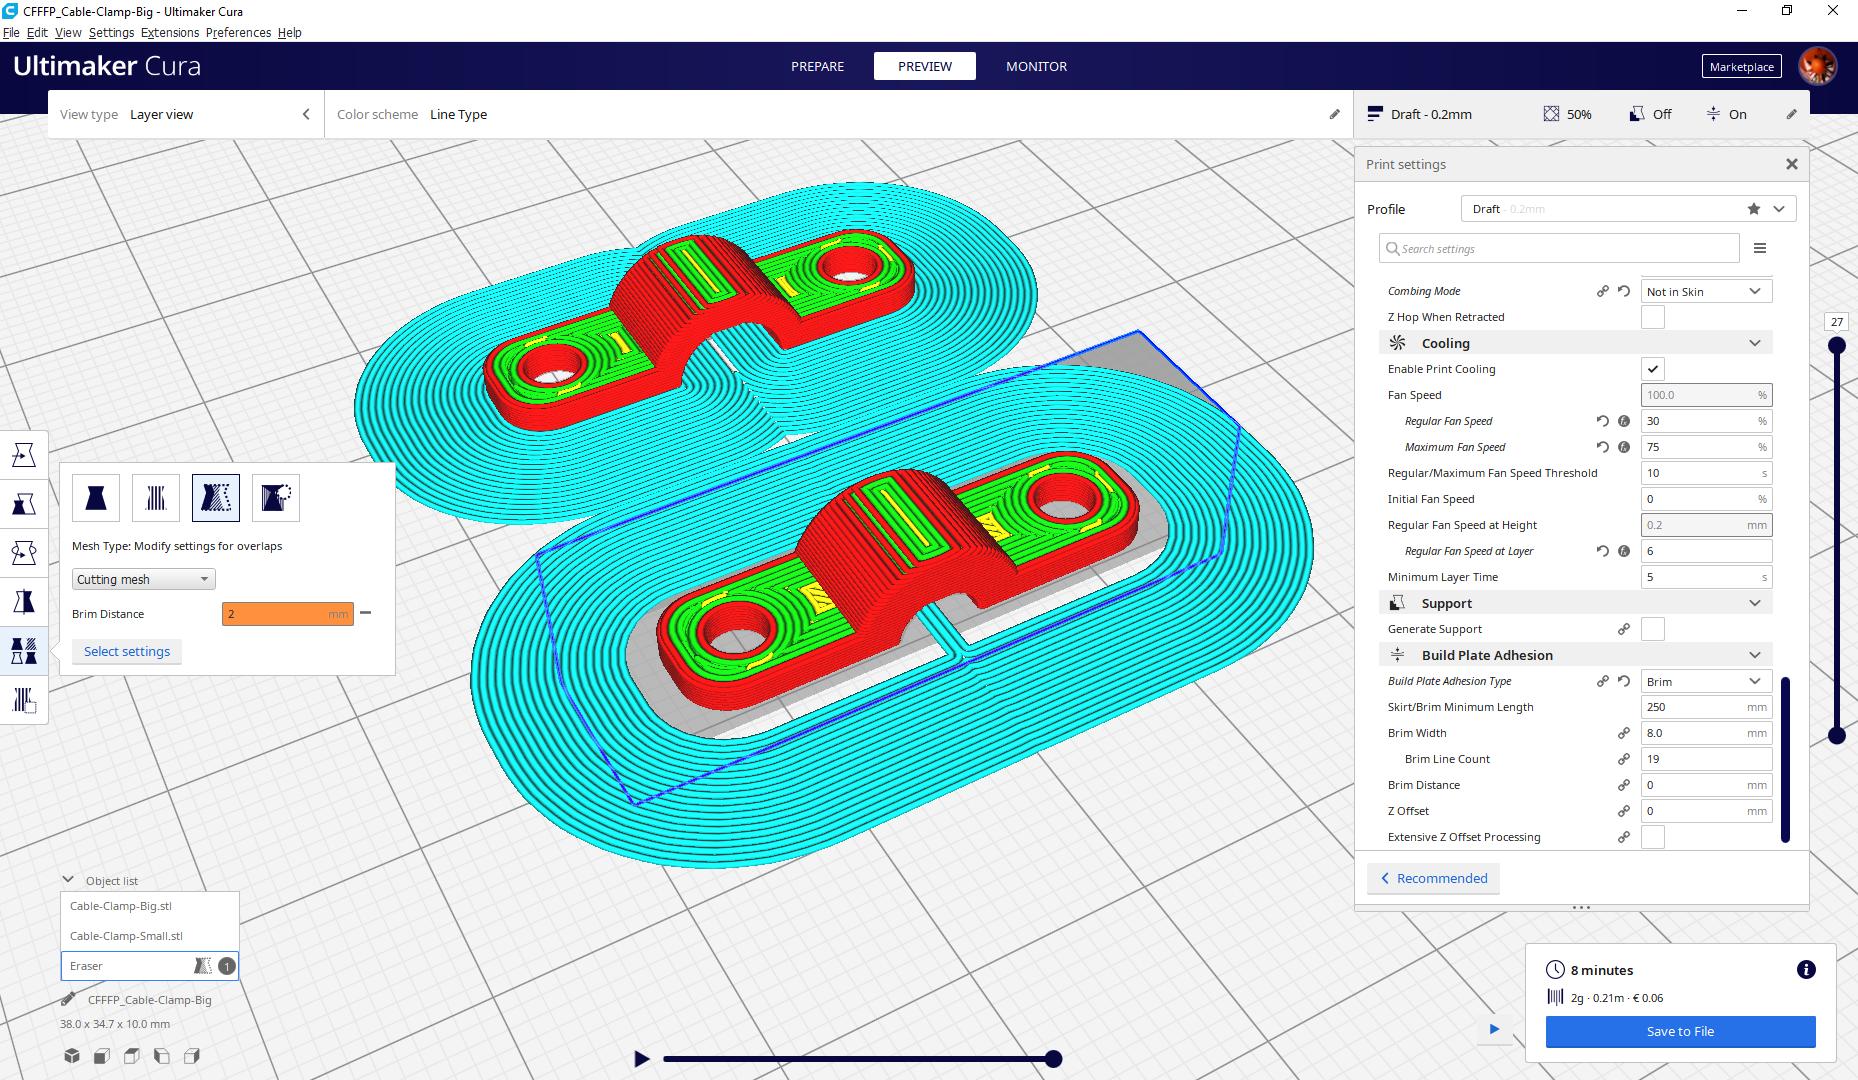
Task: Open the Build Plate Adhesion Type dropdown
Action: click(1706, 681)
